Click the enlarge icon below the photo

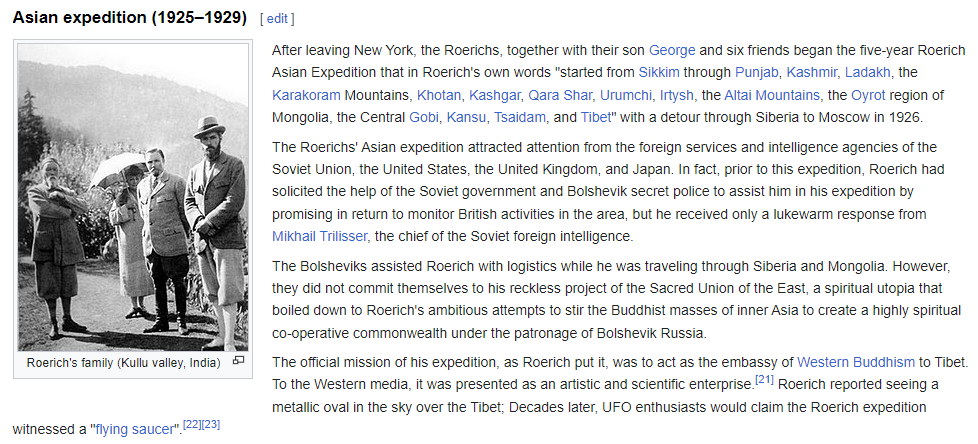[238, 361]
